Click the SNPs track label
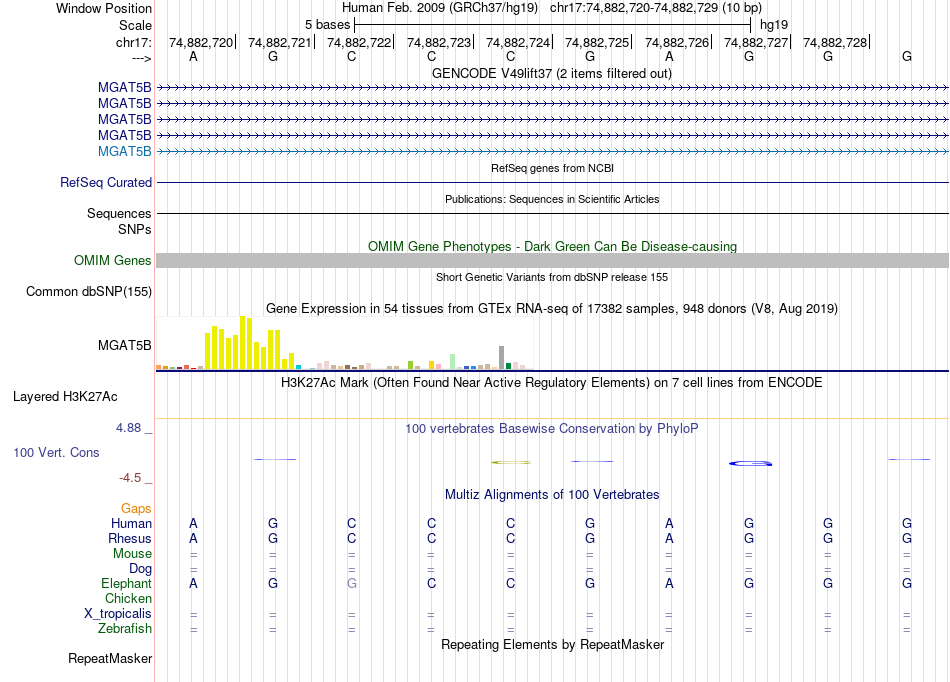 coord(135,230)
